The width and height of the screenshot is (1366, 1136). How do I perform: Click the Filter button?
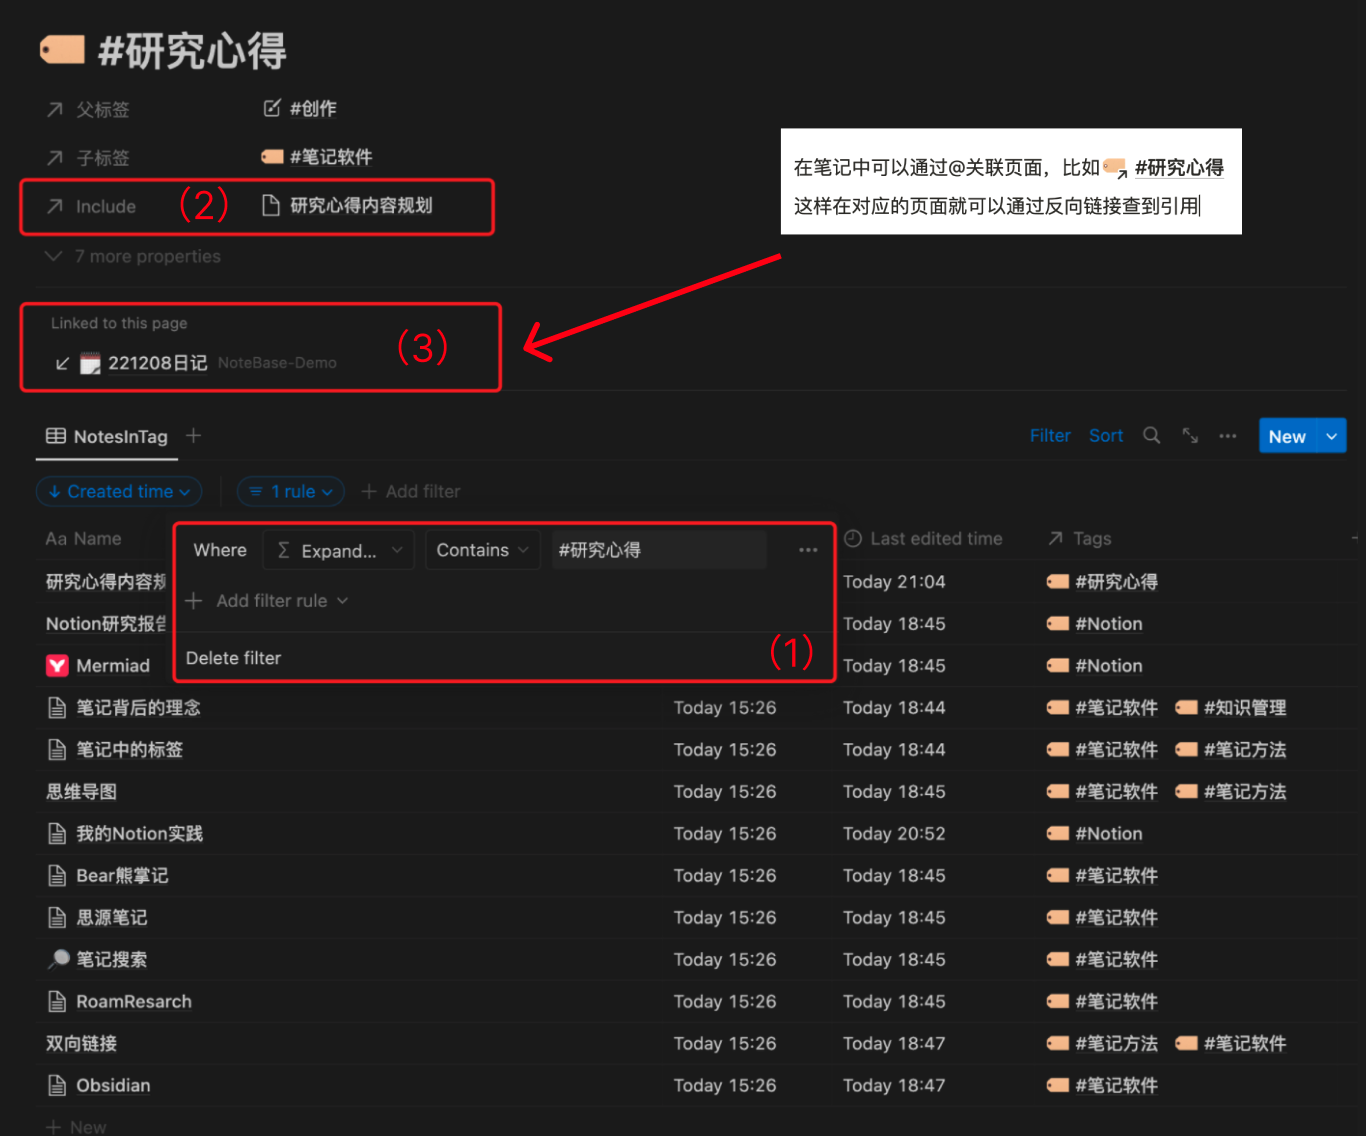(x=1050, y=436)
